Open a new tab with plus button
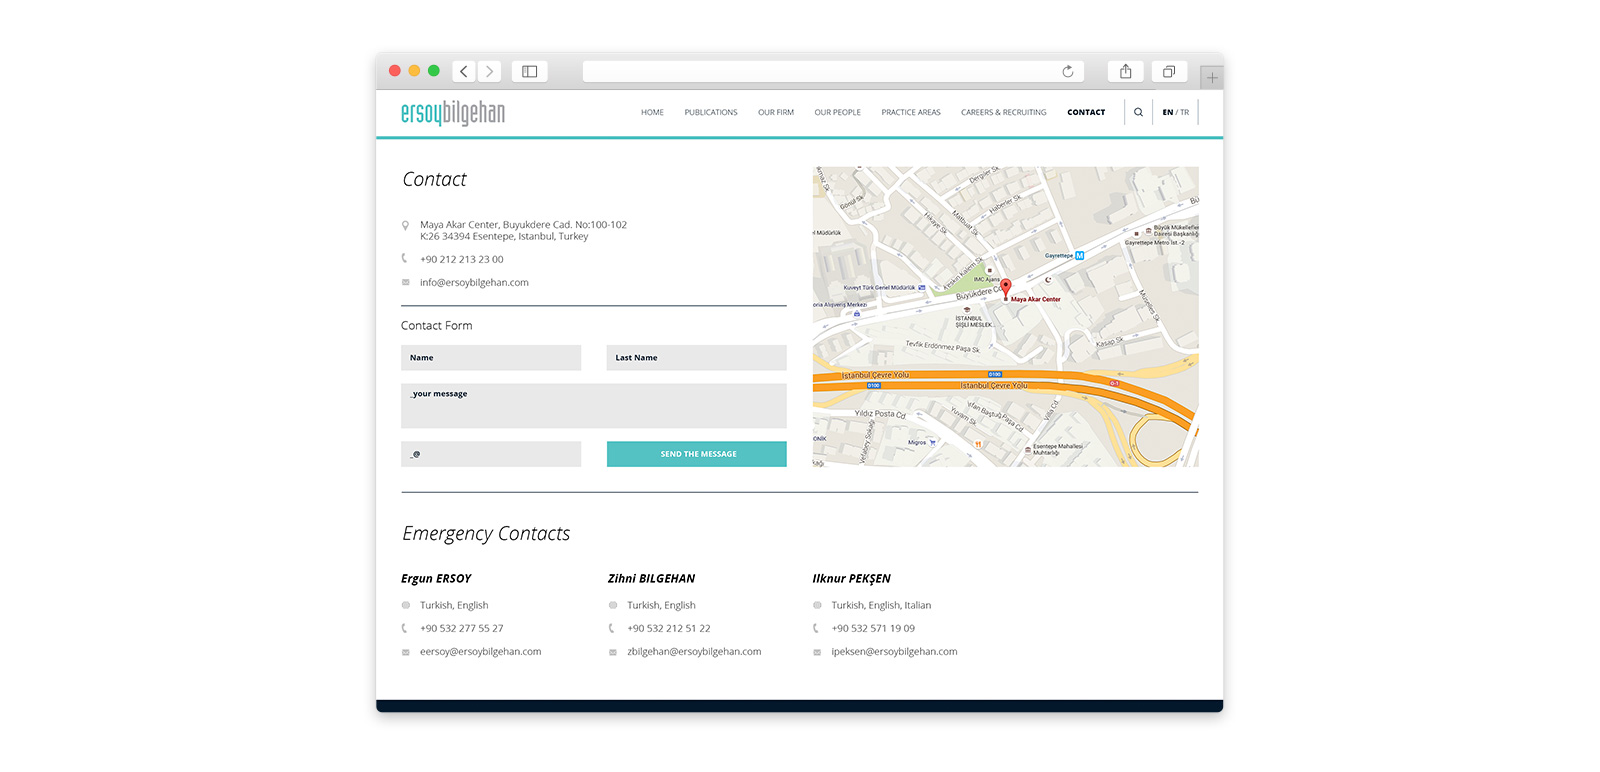The image size is (1600, 772). point(1211,77)
